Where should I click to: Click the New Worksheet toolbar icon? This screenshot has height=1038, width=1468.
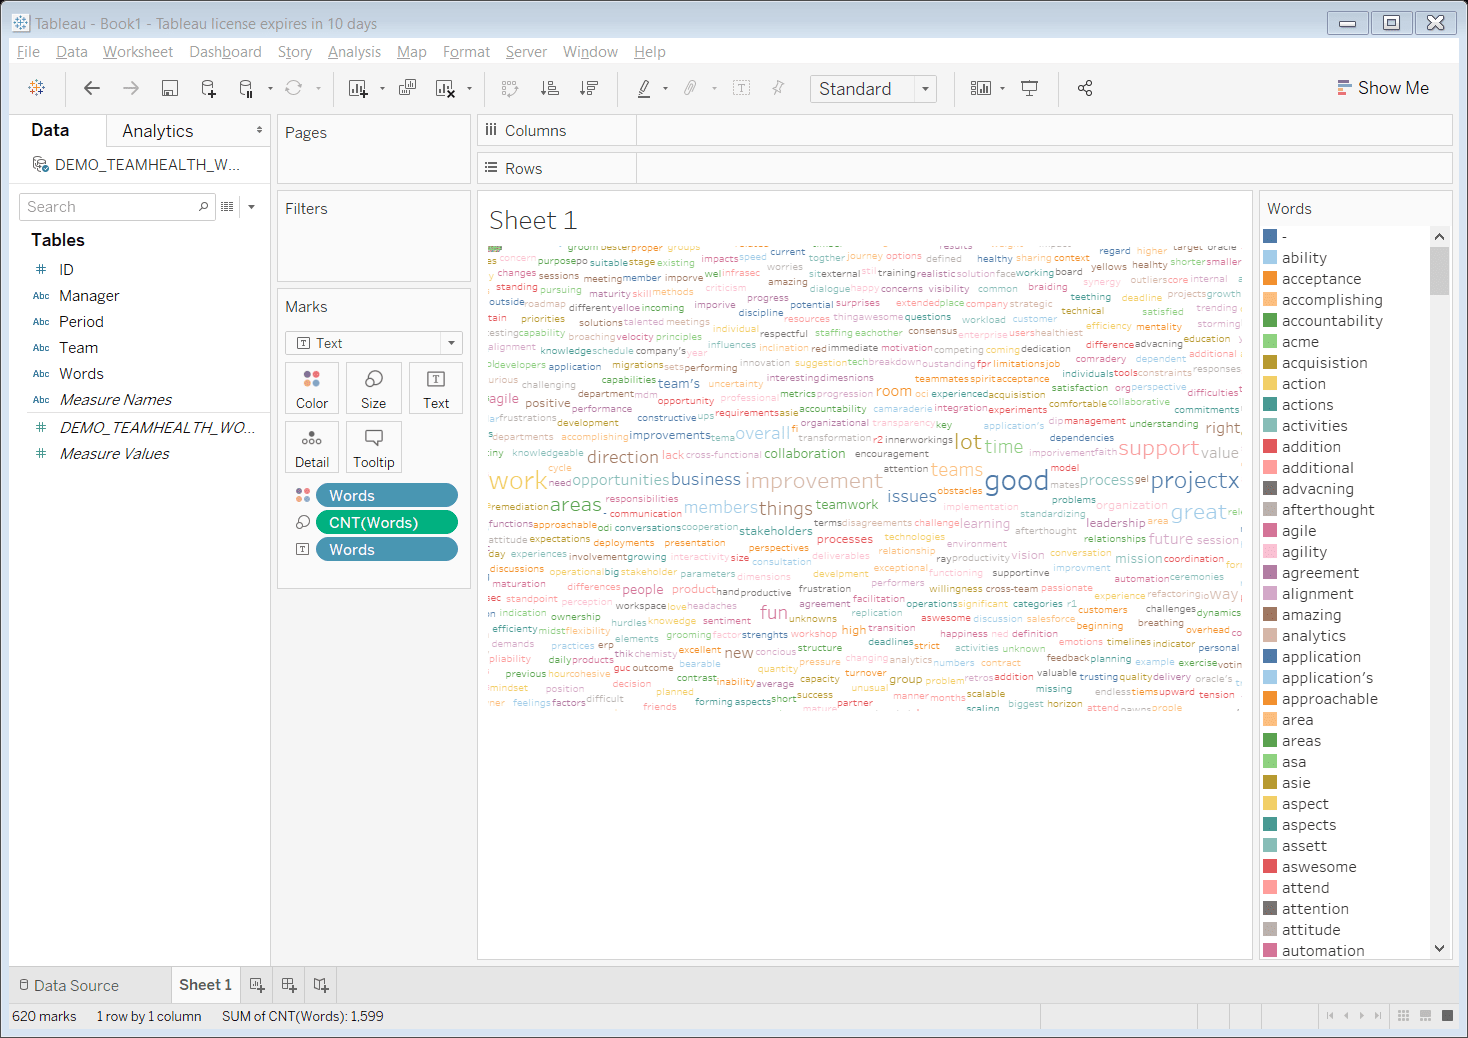click(x=358, y=88)
